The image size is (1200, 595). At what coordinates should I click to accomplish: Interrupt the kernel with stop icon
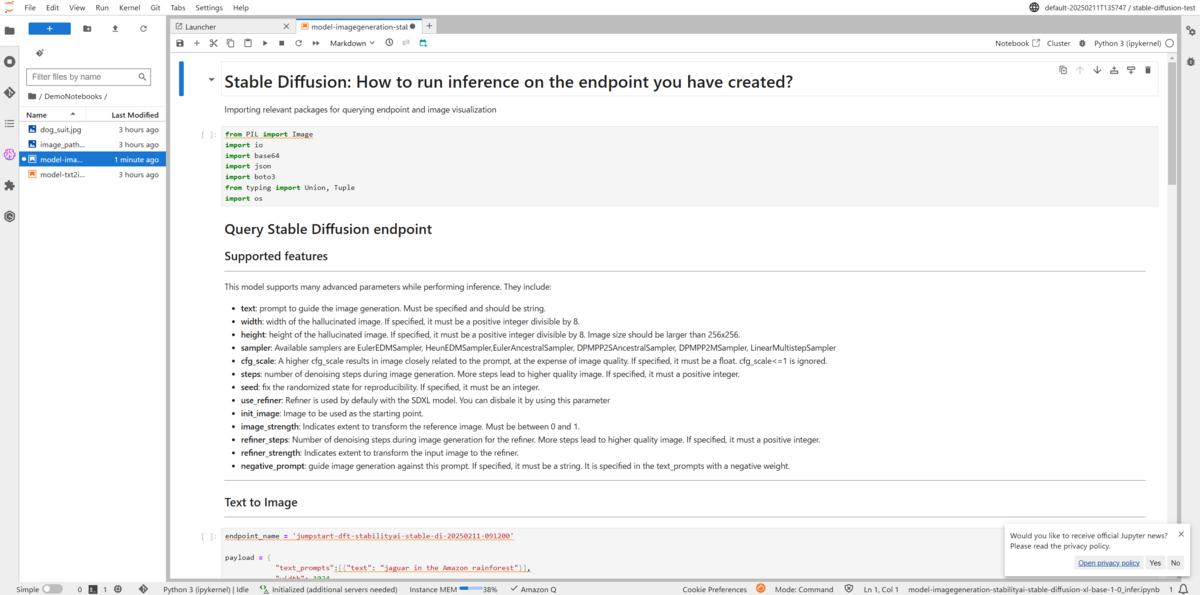tap(282, 43)
